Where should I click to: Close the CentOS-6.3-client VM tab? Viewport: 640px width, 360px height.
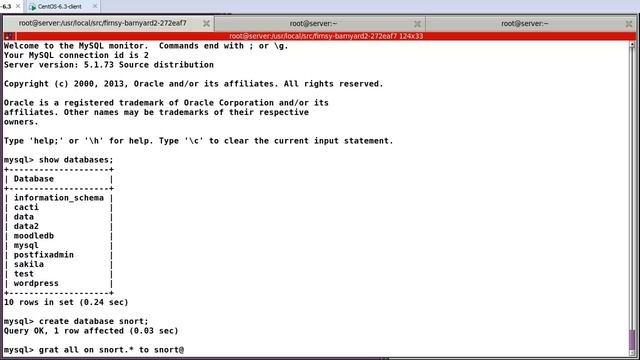coord(95,6)
